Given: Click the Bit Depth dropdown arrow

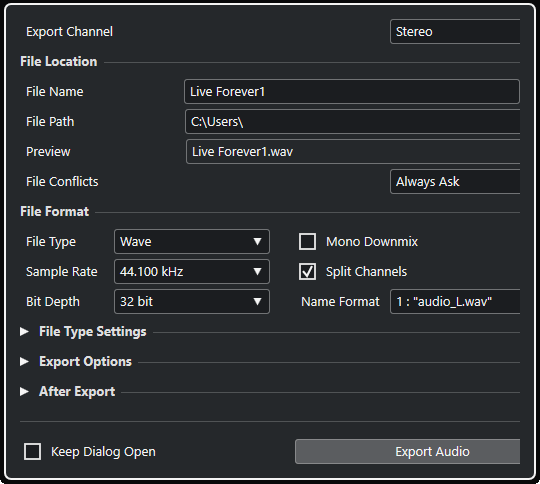Looking at the screenshot, I should click(257, 301).
